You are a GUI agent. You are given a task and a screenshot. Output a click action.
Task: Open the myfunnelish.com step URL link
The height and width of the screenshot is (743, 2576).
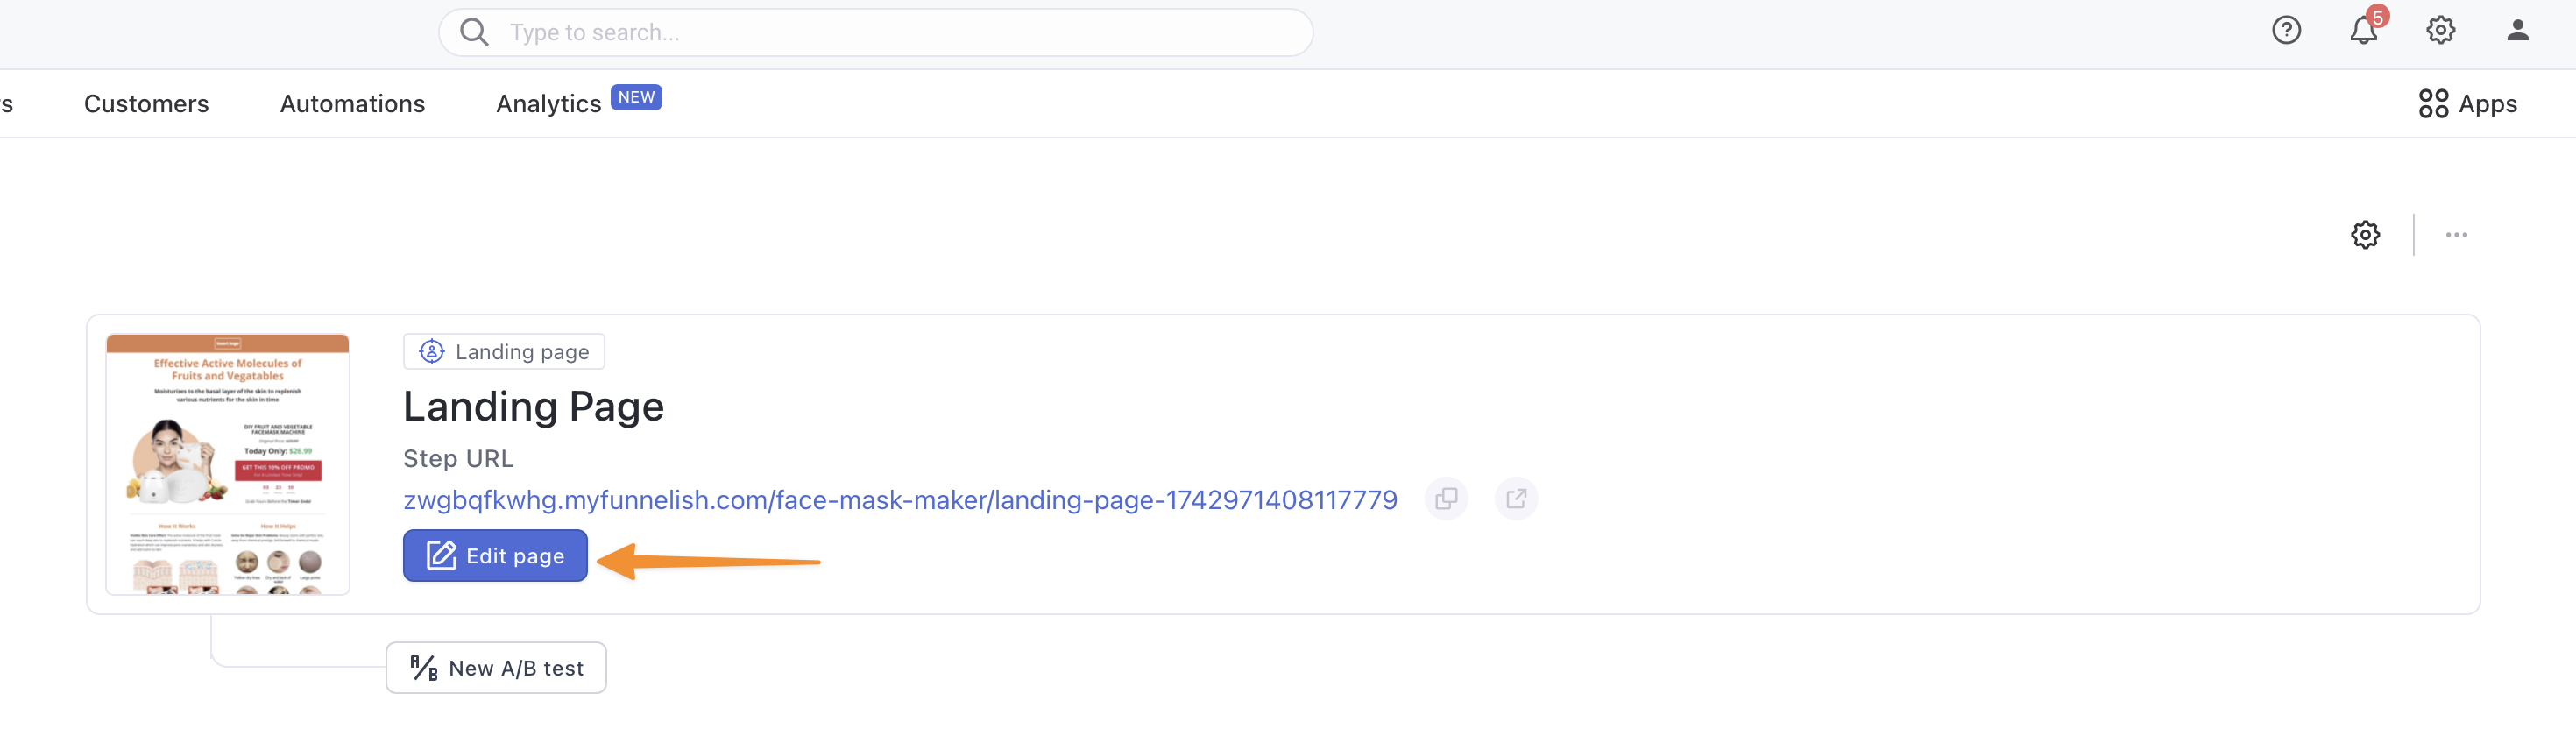click(900, 500)
